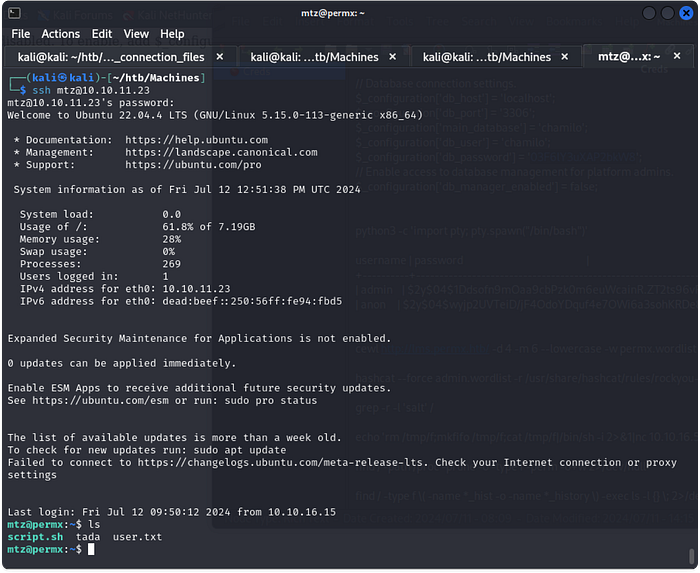Open the Actions menu

tap(61, 34)
